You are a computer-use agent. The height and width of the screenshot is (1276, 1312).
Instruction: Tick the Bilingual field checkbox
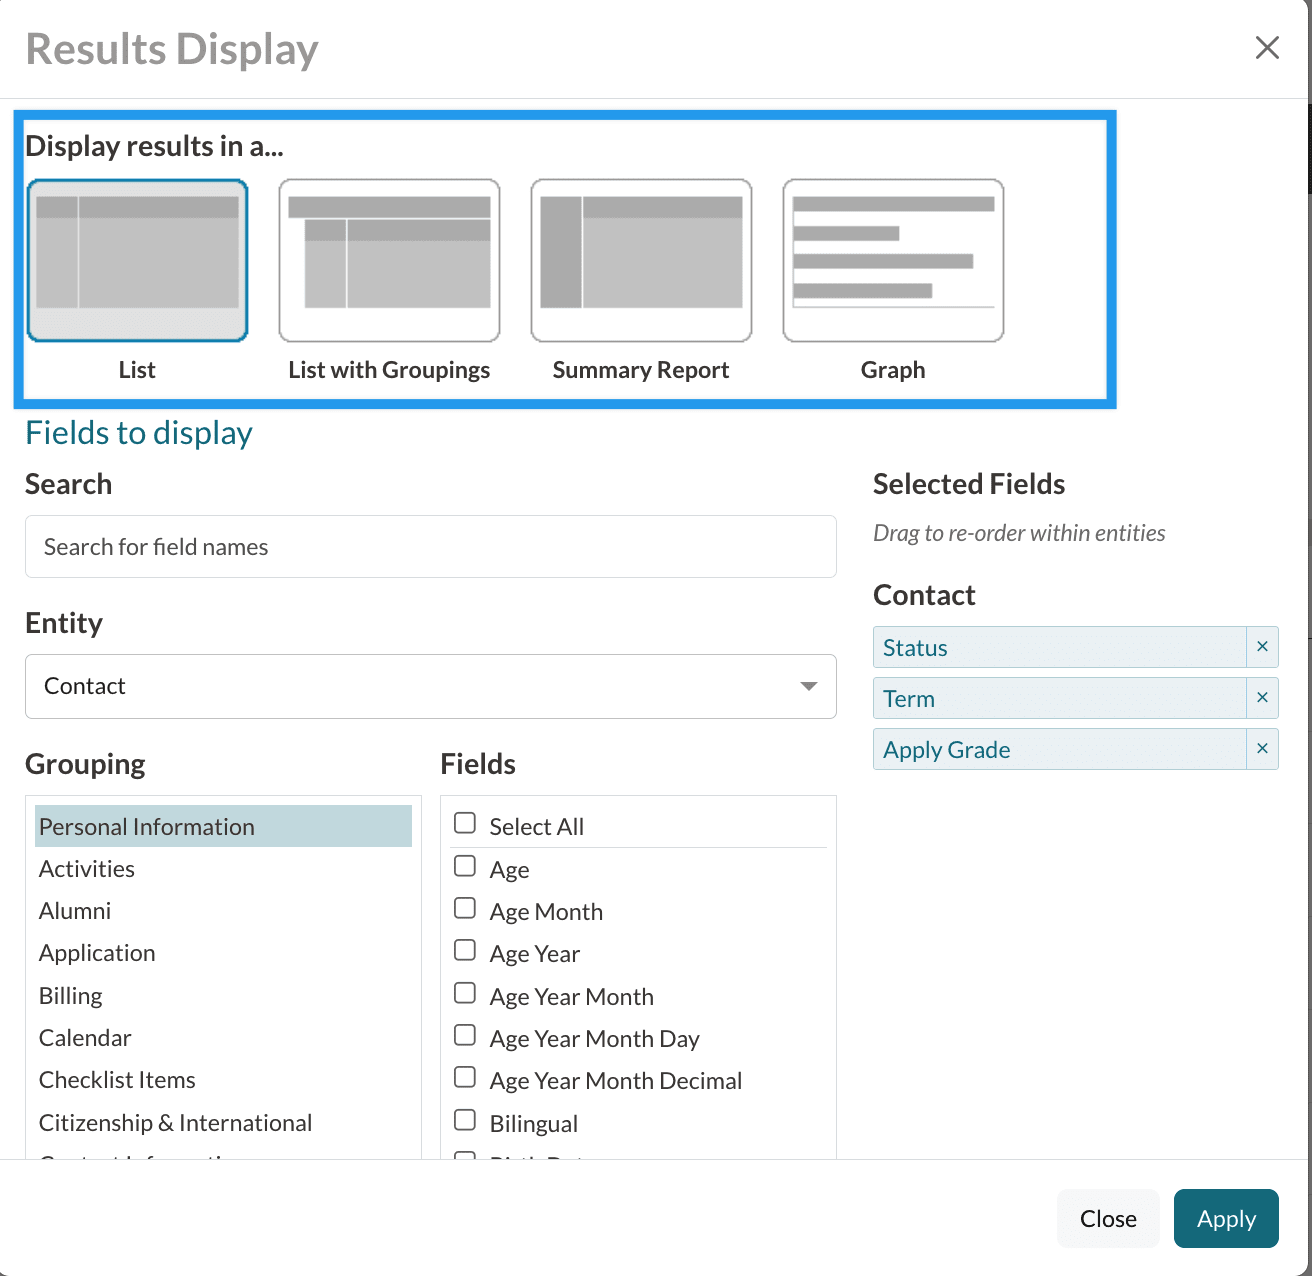[465, 1120]
